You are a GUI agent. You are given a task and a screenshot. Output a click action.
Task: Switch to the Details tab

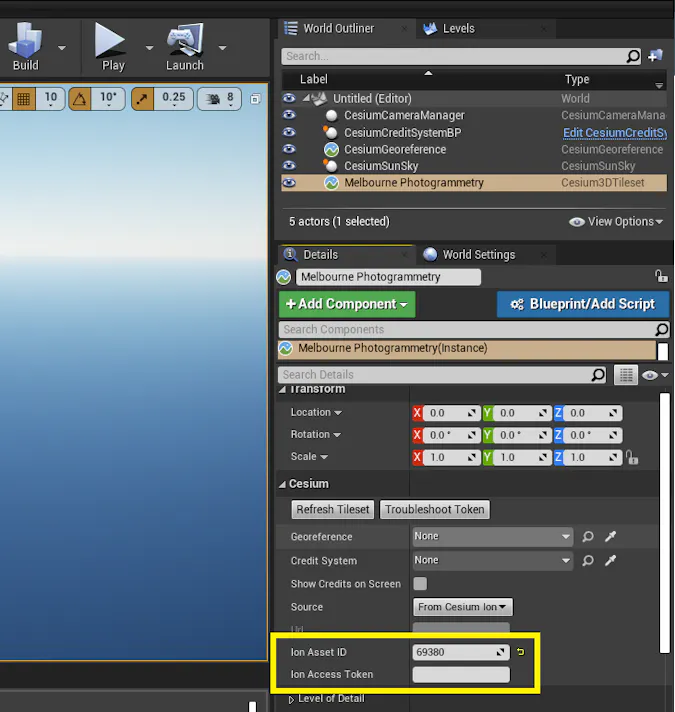[320, 255]
